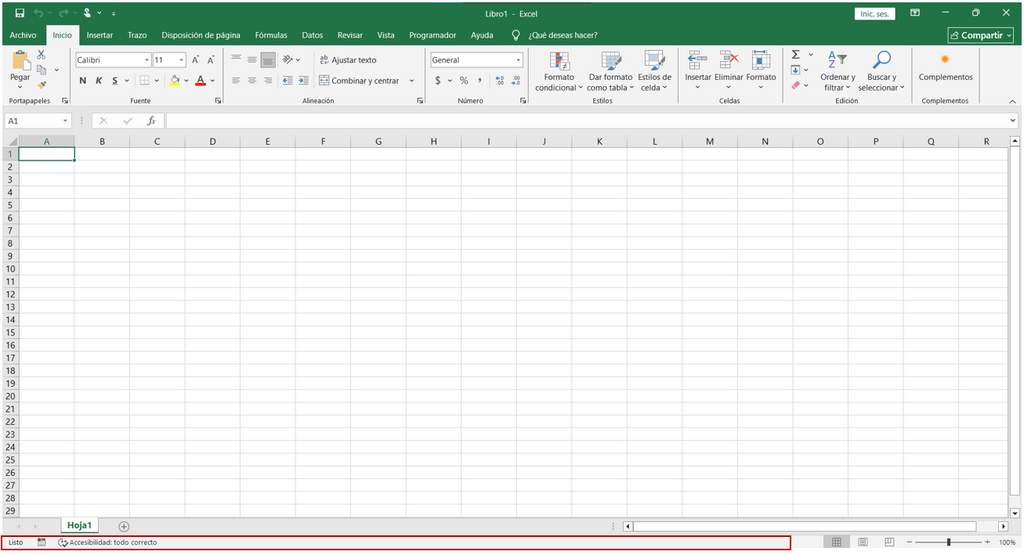Click the Eliminar celdas icon

[x=728, y=61]
